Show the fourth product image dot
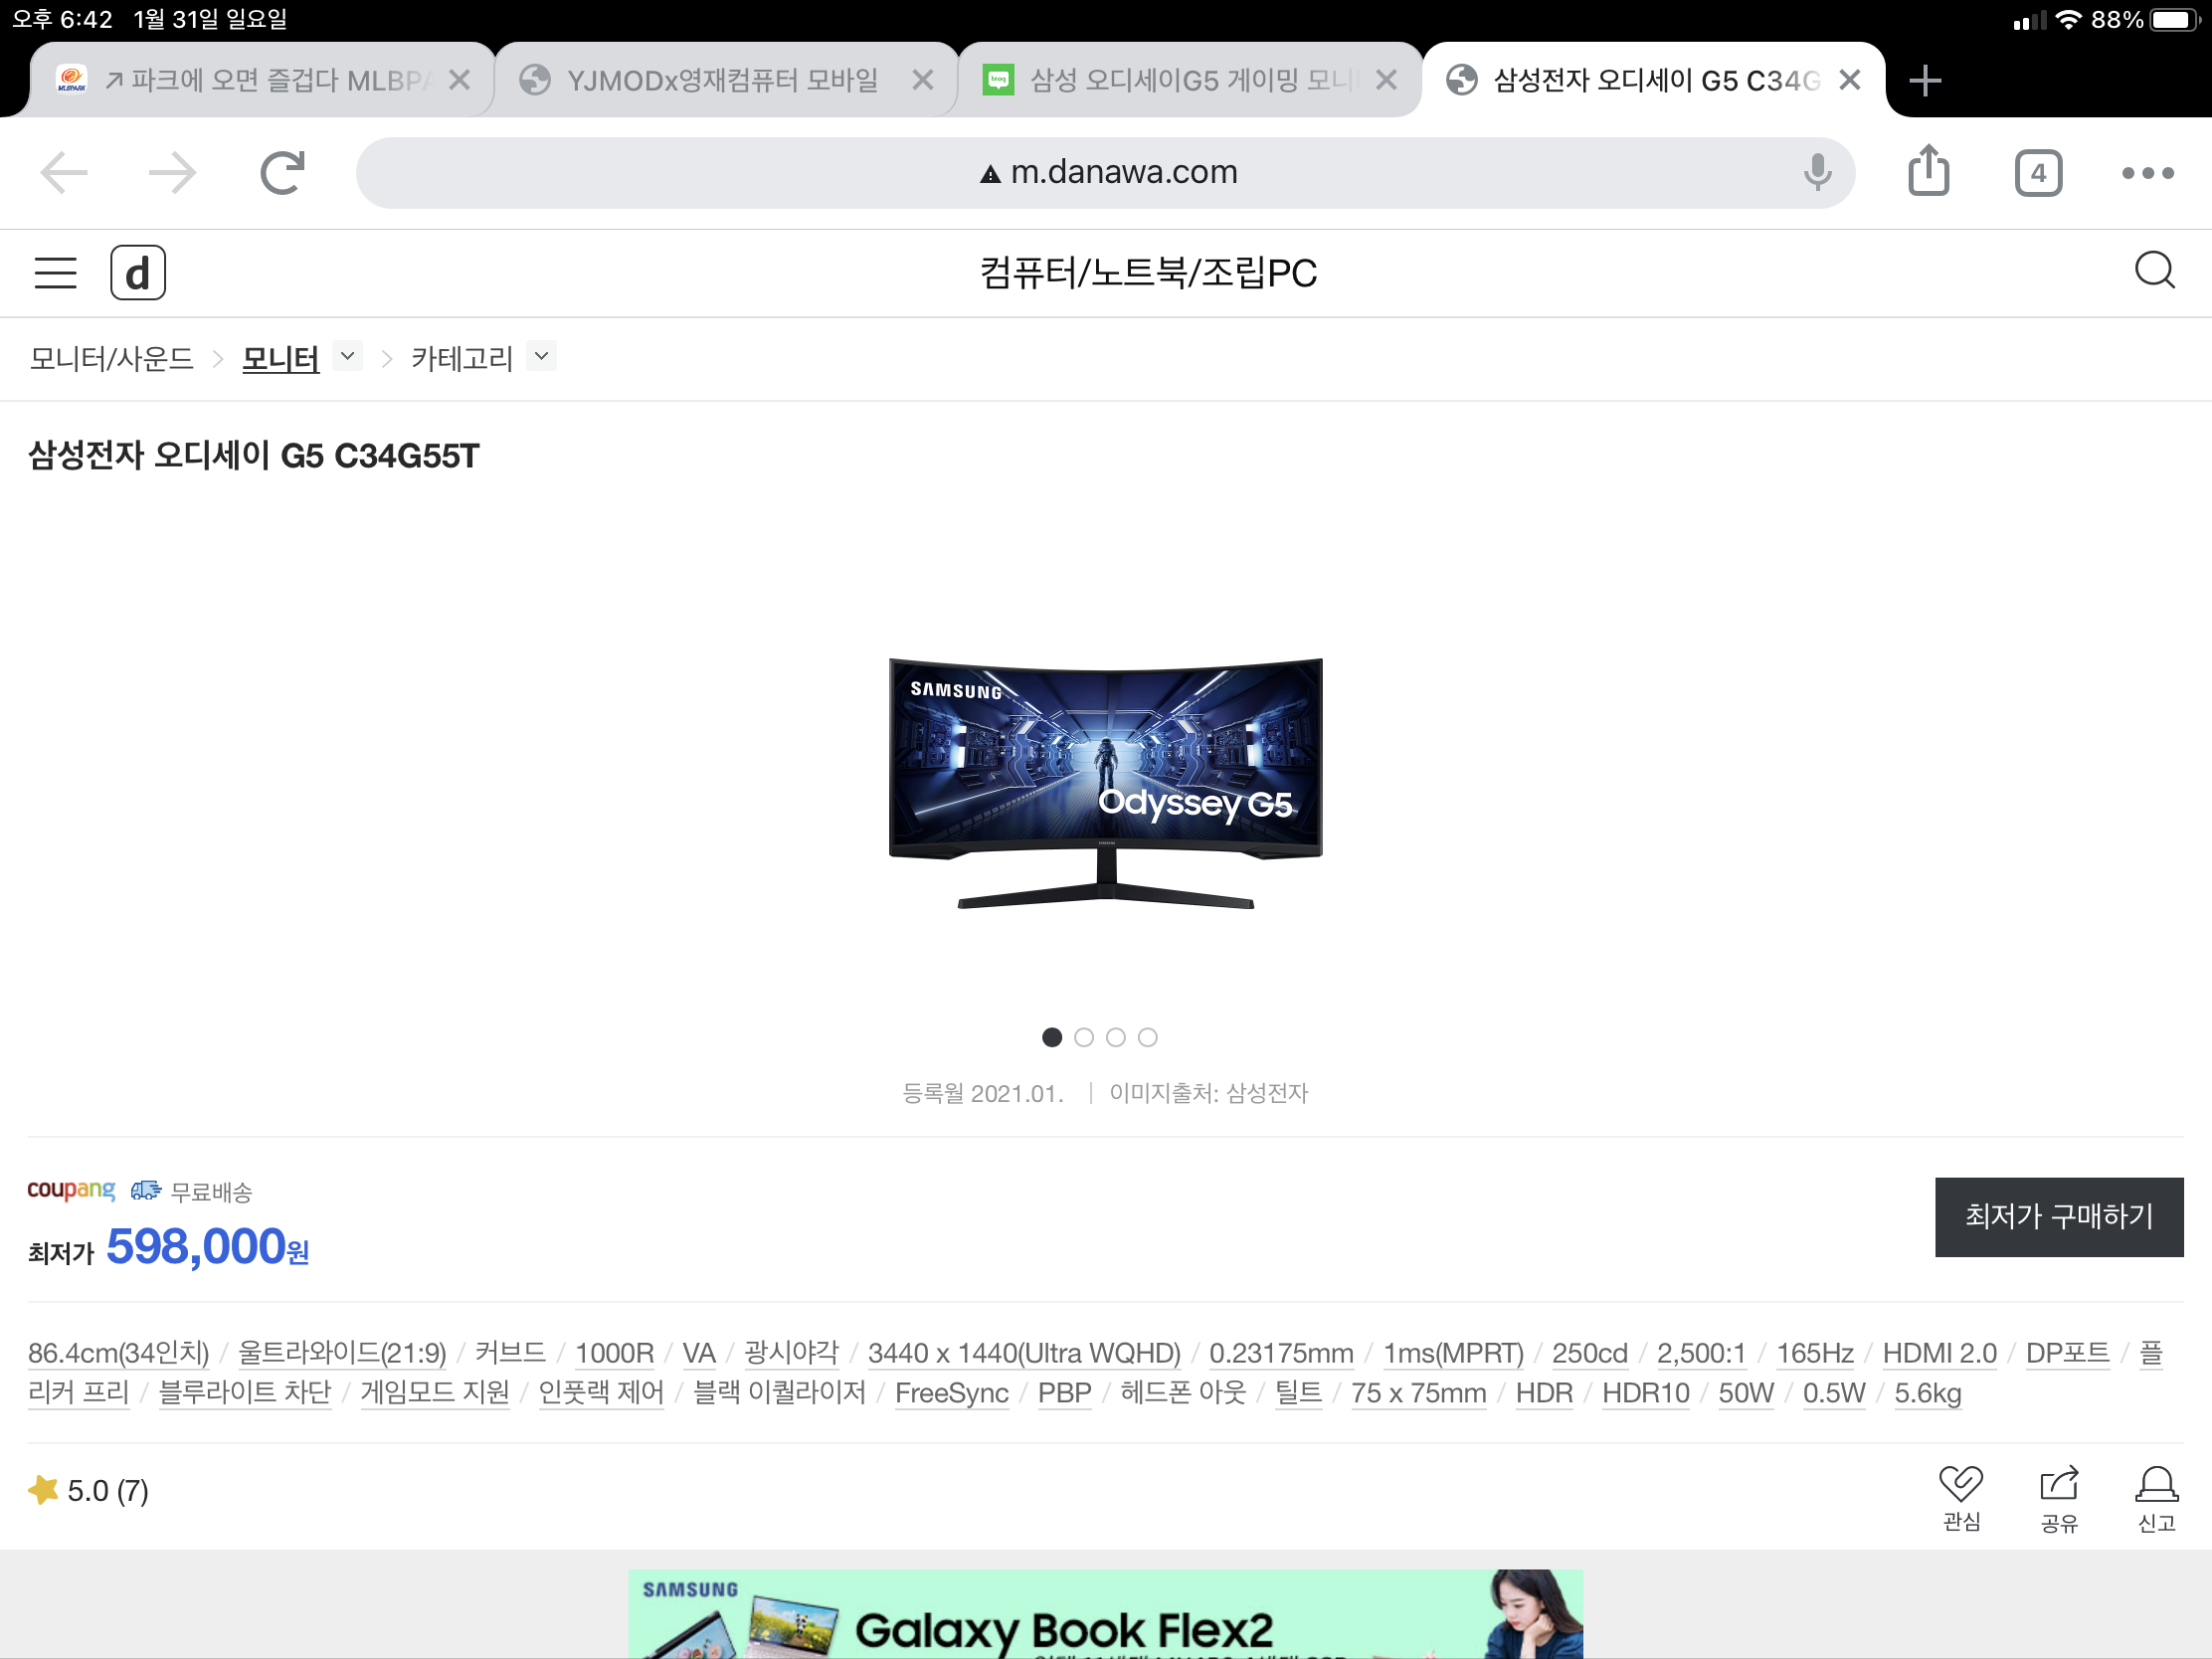Viewport: 2212px width, 1659px height. [1147, 1037]
